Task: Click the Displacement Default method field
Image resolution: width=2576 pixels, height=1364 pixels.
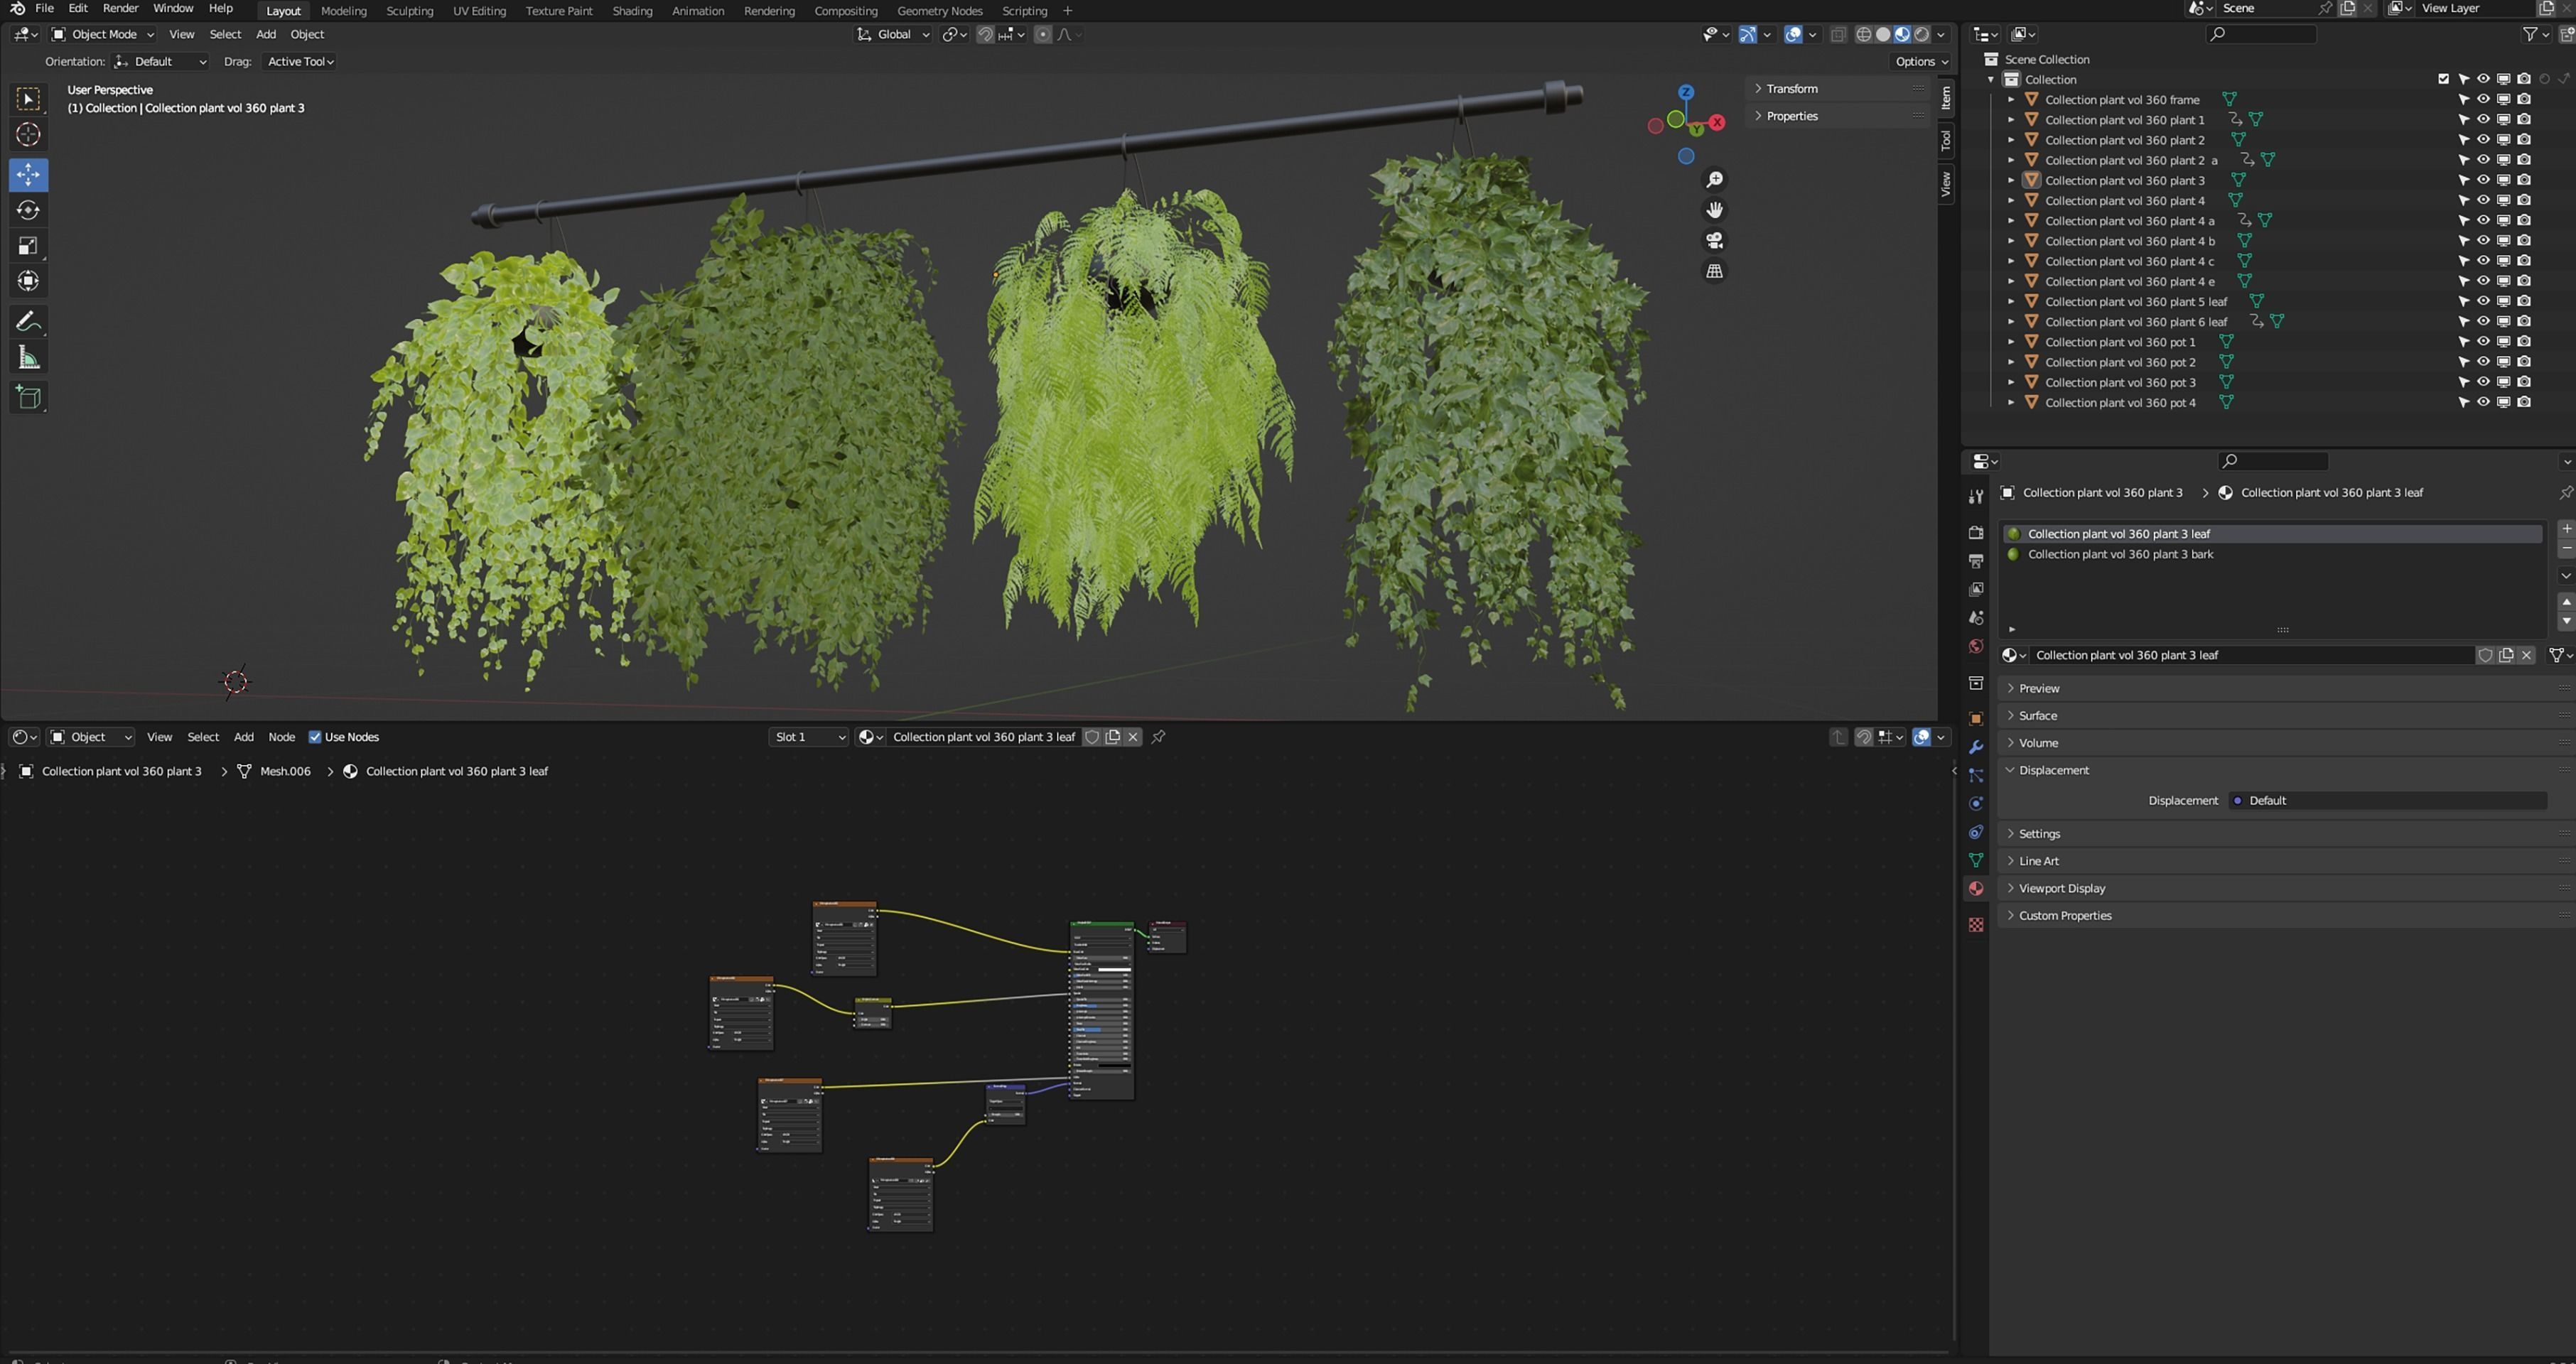Action: click(2387, 800)
